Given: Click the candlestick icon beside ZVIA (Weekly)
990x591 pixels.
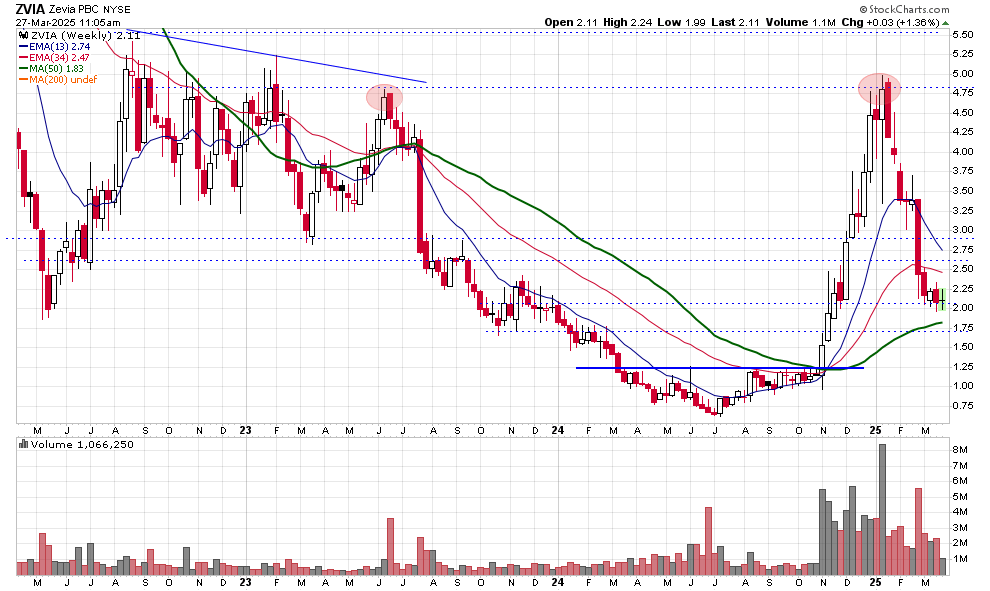Looking at the screenshot, I should [24, 36].
